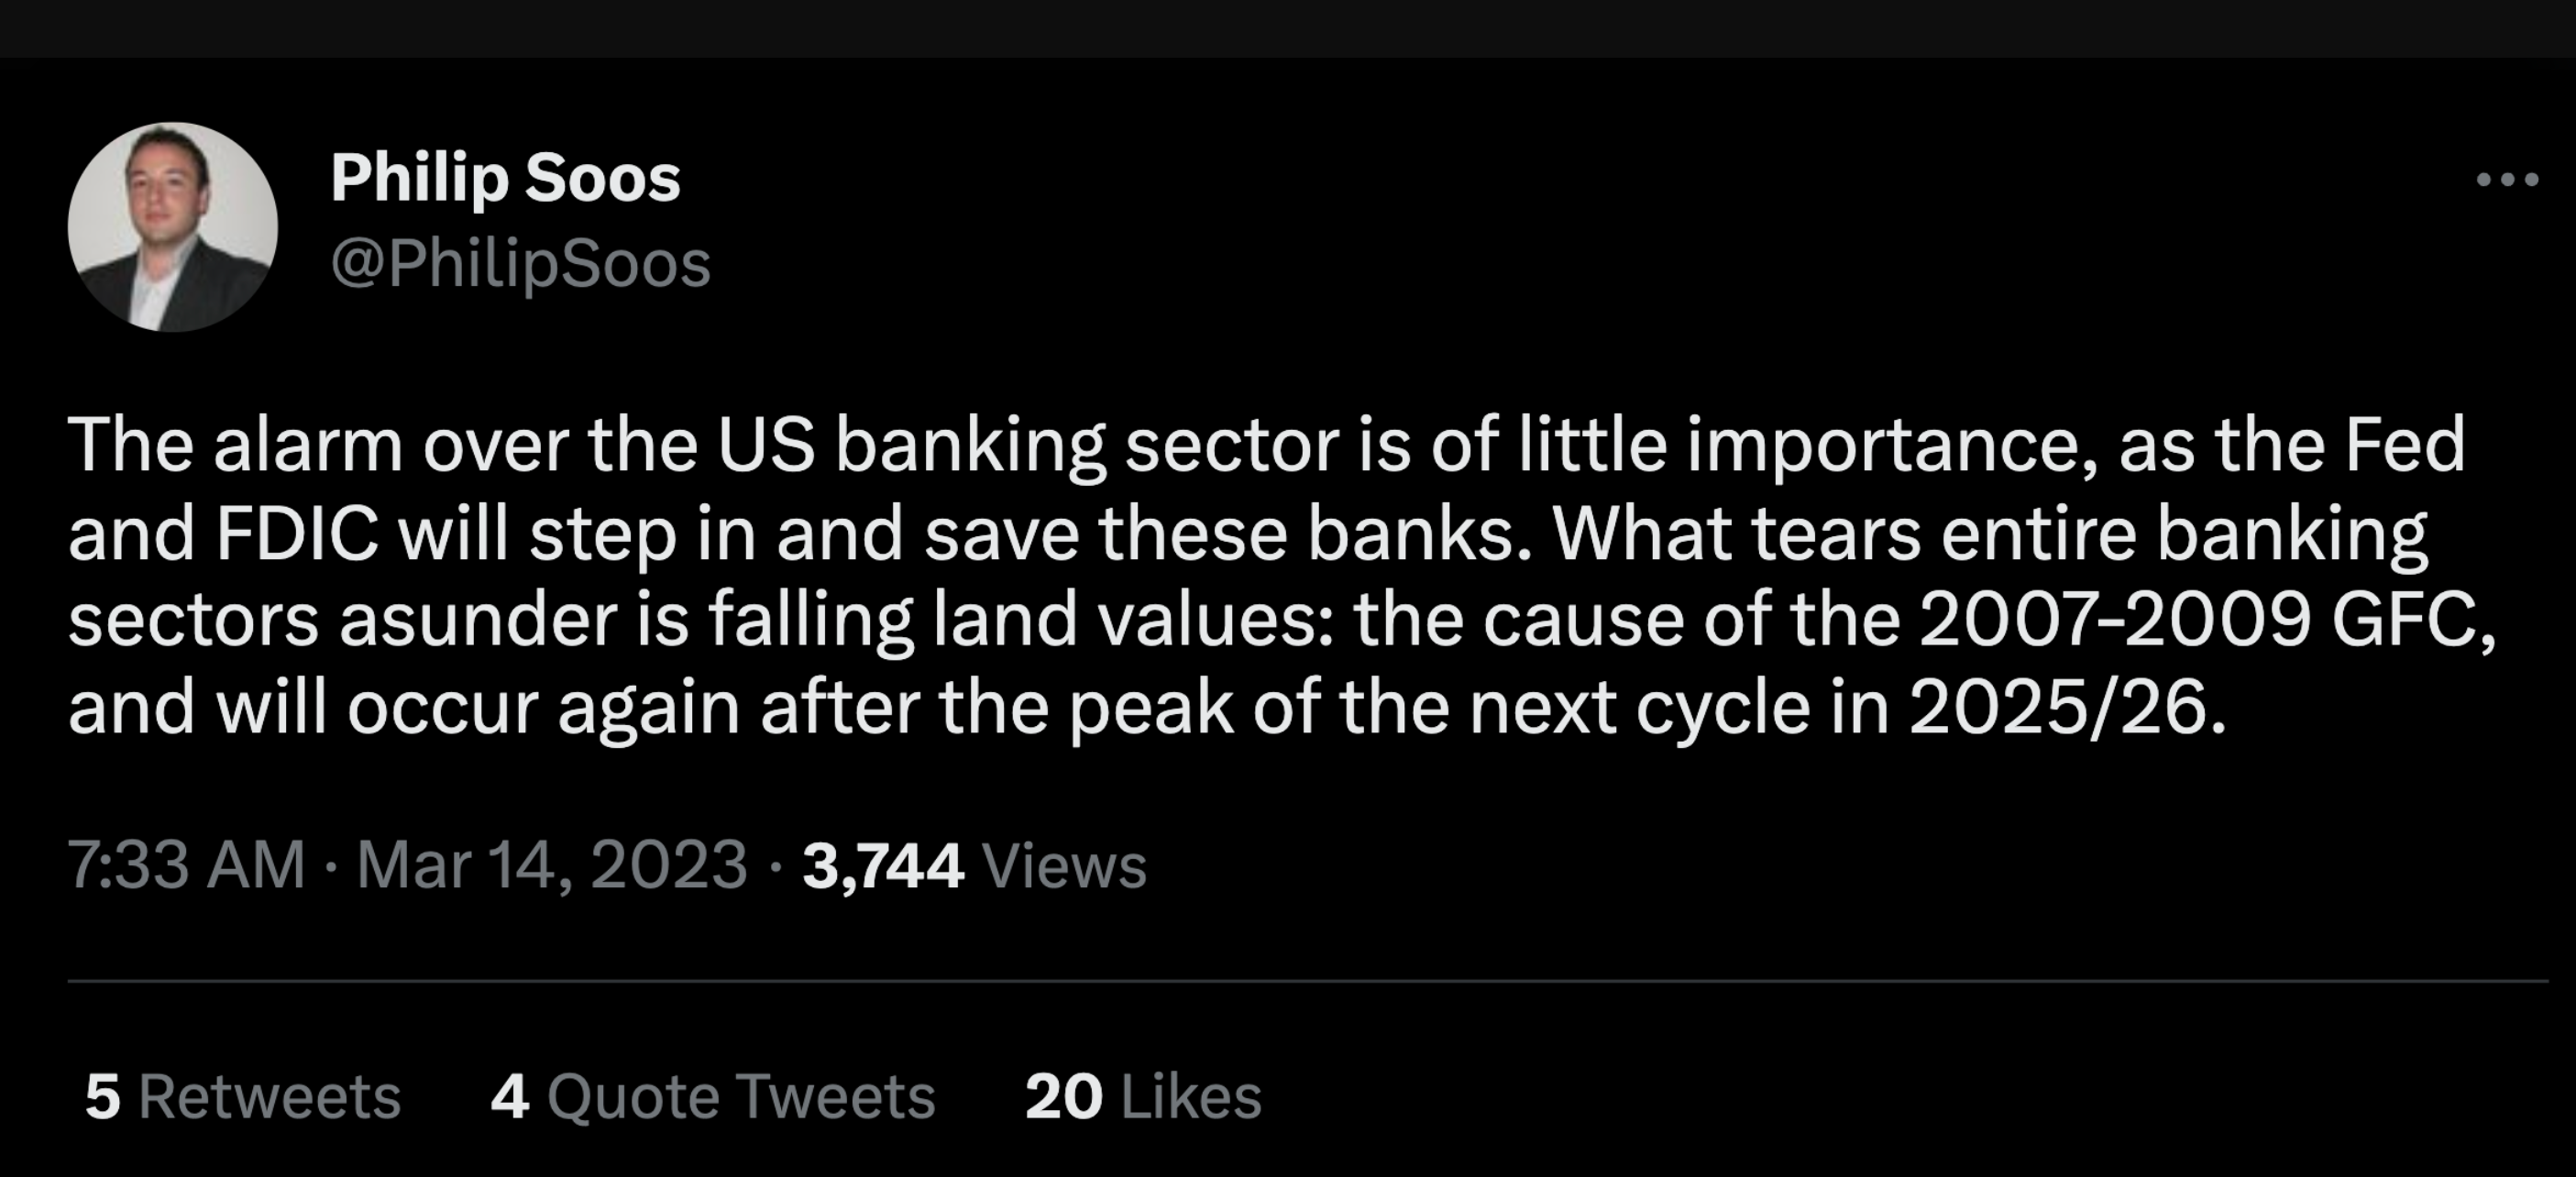
Task: Open the 4 Quote Tweets list
Action: tap(712, 1097)
